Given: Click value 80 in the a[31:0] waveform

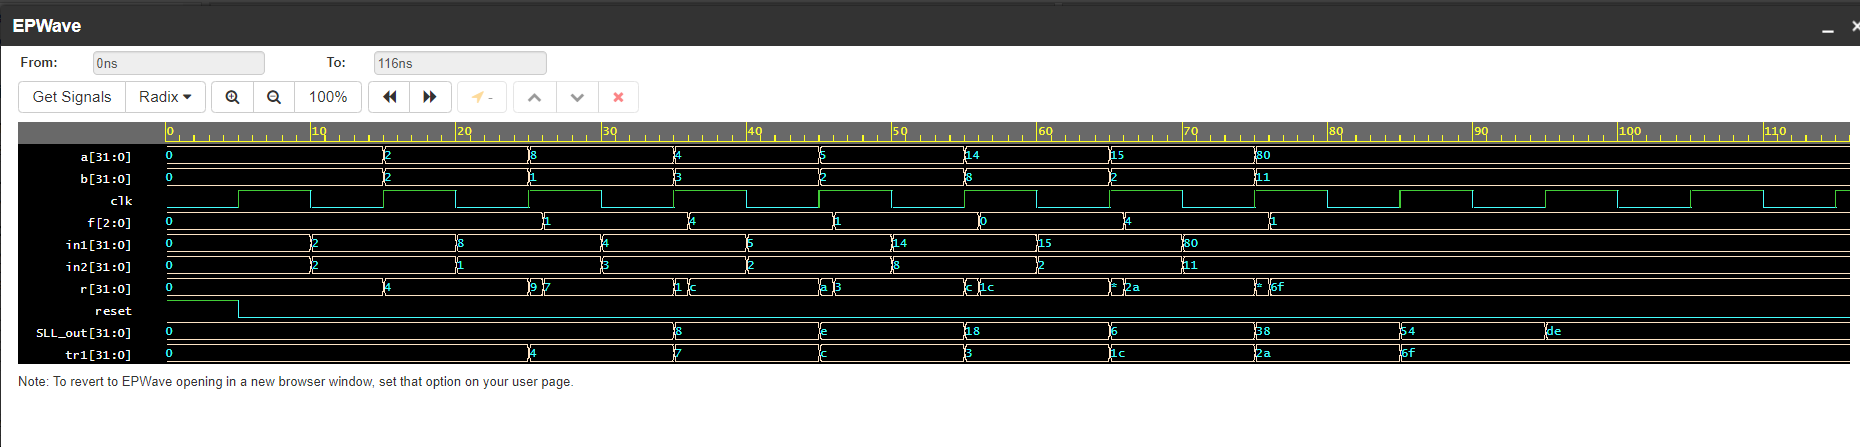Looking at the screenshot, I should click(1263, 155).
